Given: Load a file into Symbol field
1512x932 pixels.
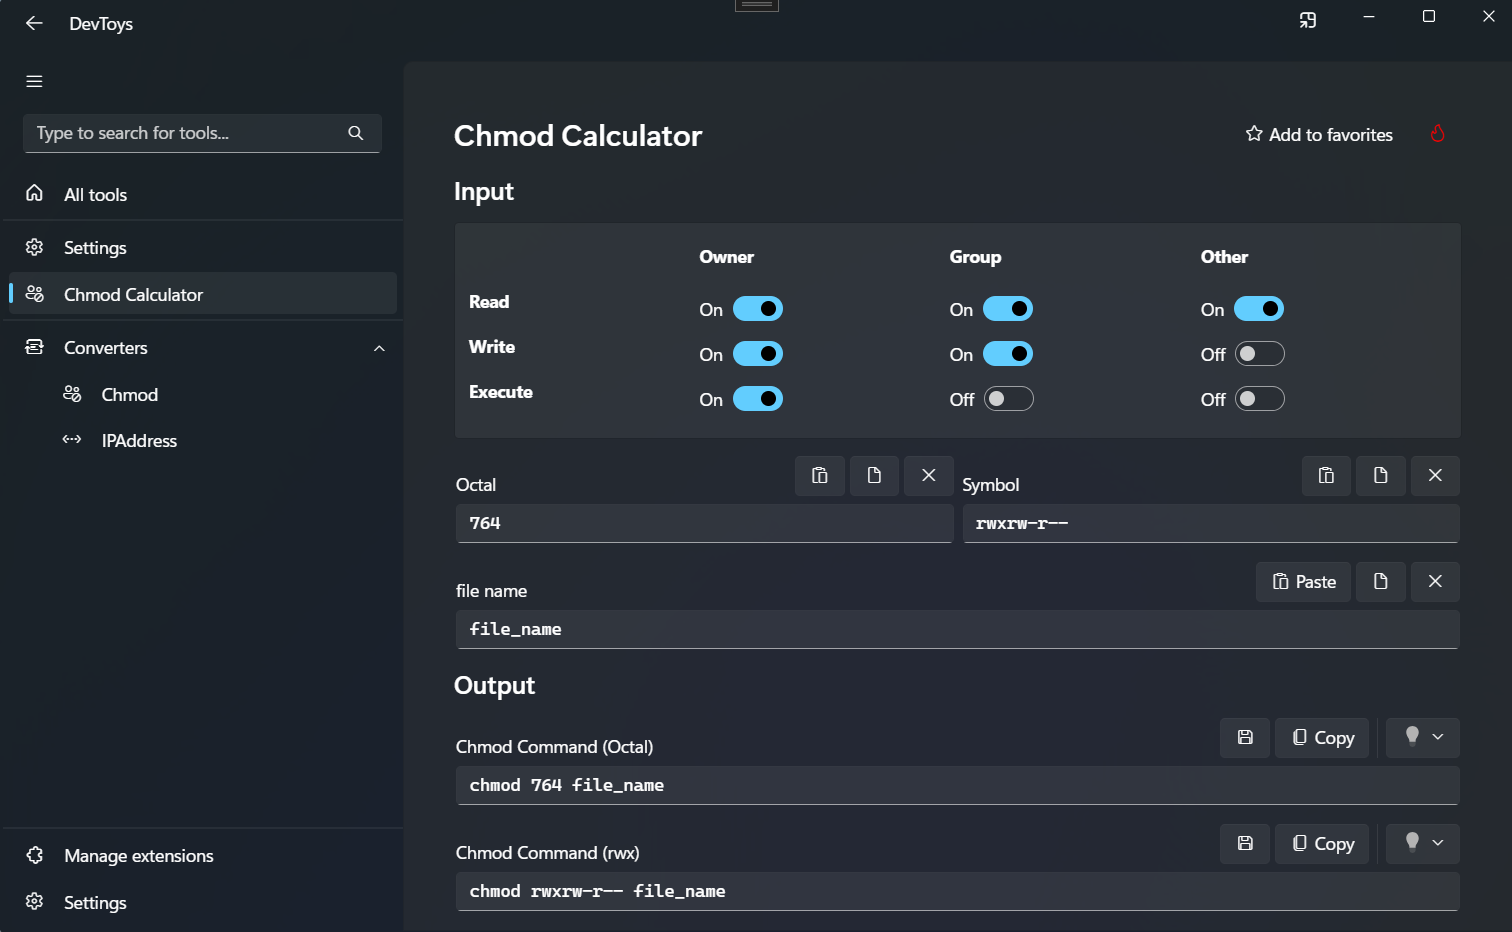Looking at the screenshot, I should click(1381, 476).
